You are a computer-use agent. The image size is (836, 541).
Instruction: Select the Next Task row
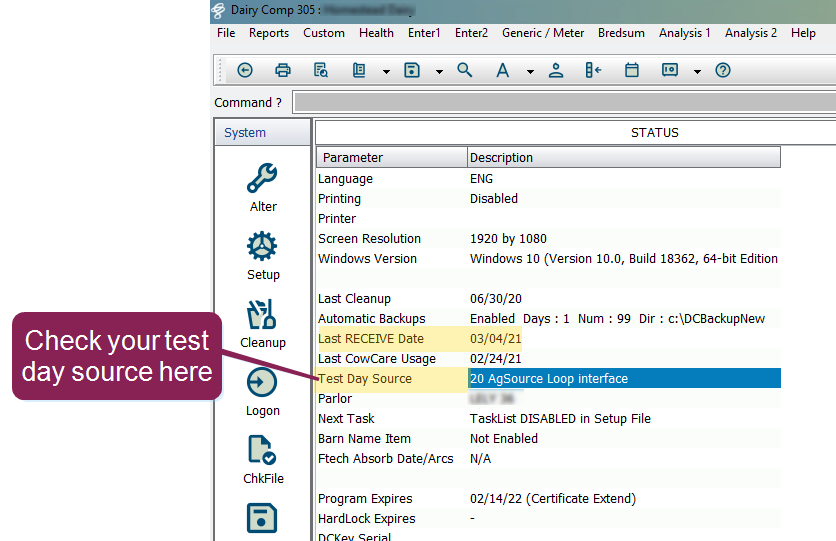[x=549, y=419]
